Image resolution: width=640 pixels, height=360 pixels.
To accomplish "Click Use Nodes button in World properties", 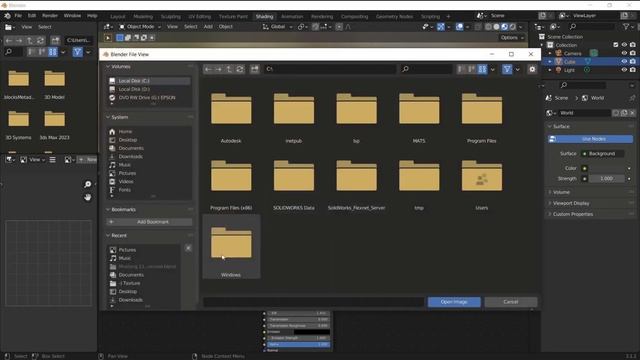I will pyautogui.click(x=591, y=139).
